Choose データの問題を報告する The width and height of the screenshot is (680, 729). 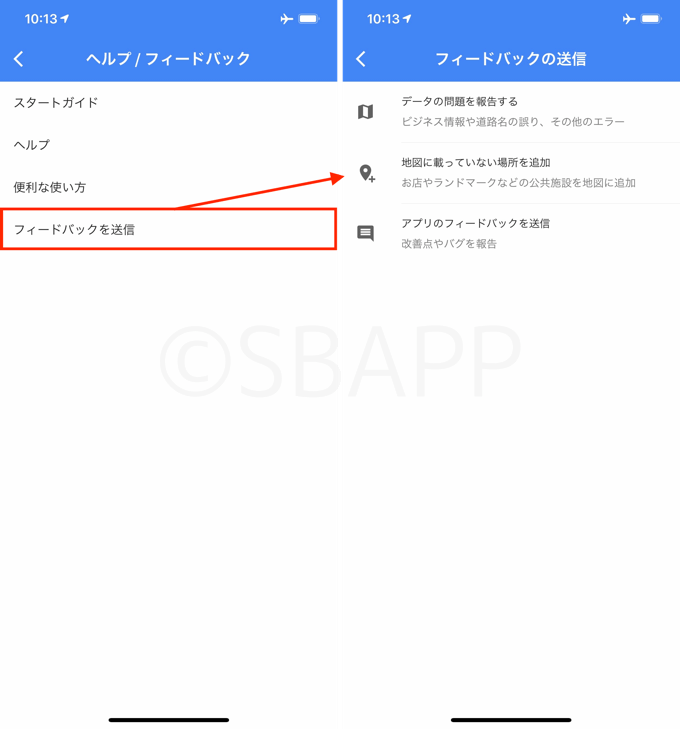511,112
